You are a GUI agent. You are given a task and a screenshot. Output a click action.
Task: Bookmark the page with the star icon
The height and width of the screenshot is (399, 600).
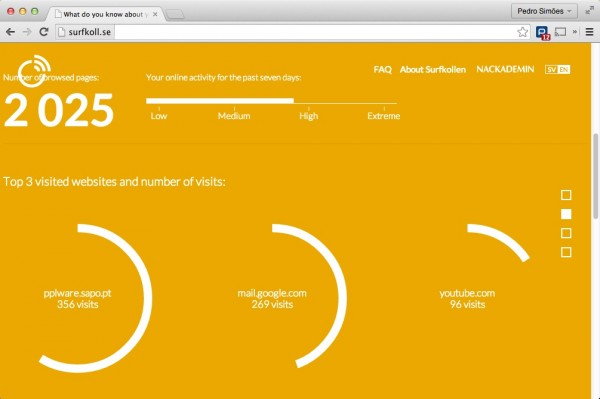[x=522, y=32]
